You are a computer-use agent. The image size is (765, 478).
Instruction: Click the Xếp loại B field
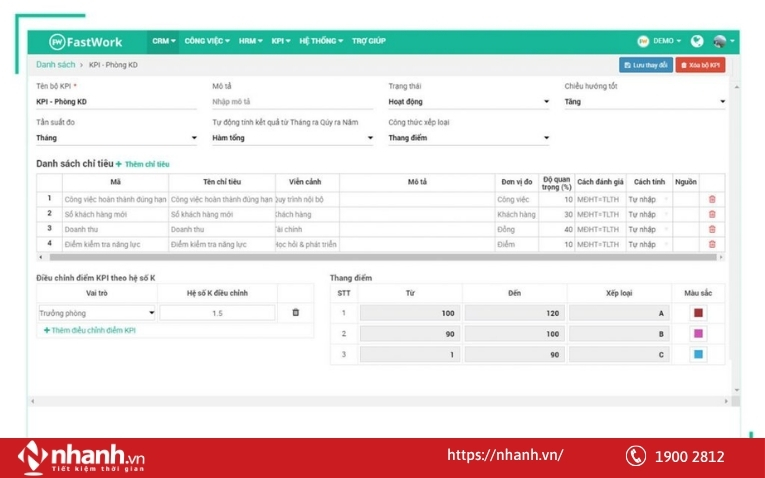pyautogui.click(x=619, y=334)
